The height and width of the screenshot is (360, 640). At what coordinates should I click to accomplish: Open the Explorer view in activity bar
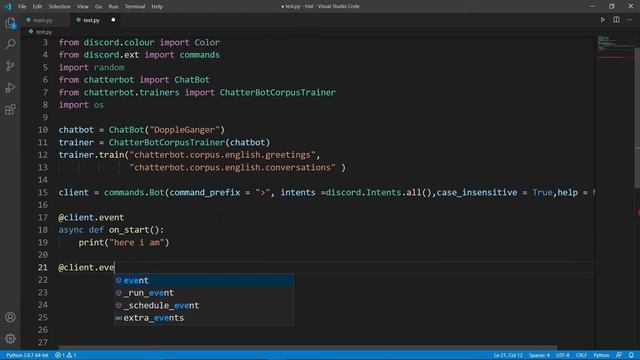point(11,23)
